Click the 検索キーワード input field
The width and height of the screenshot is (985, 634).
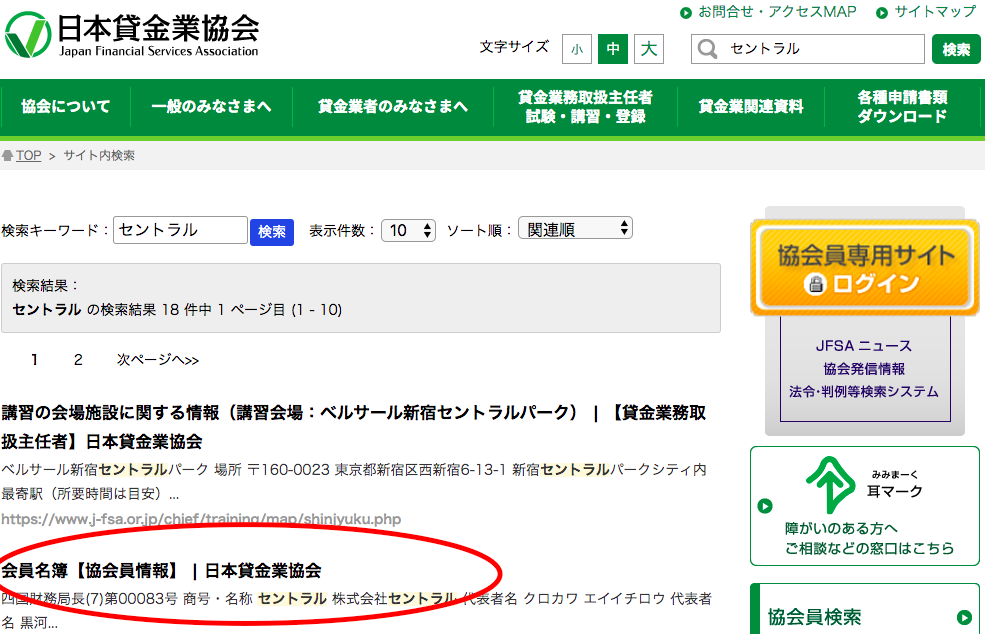pyautogui.click(x=180, y=230)
